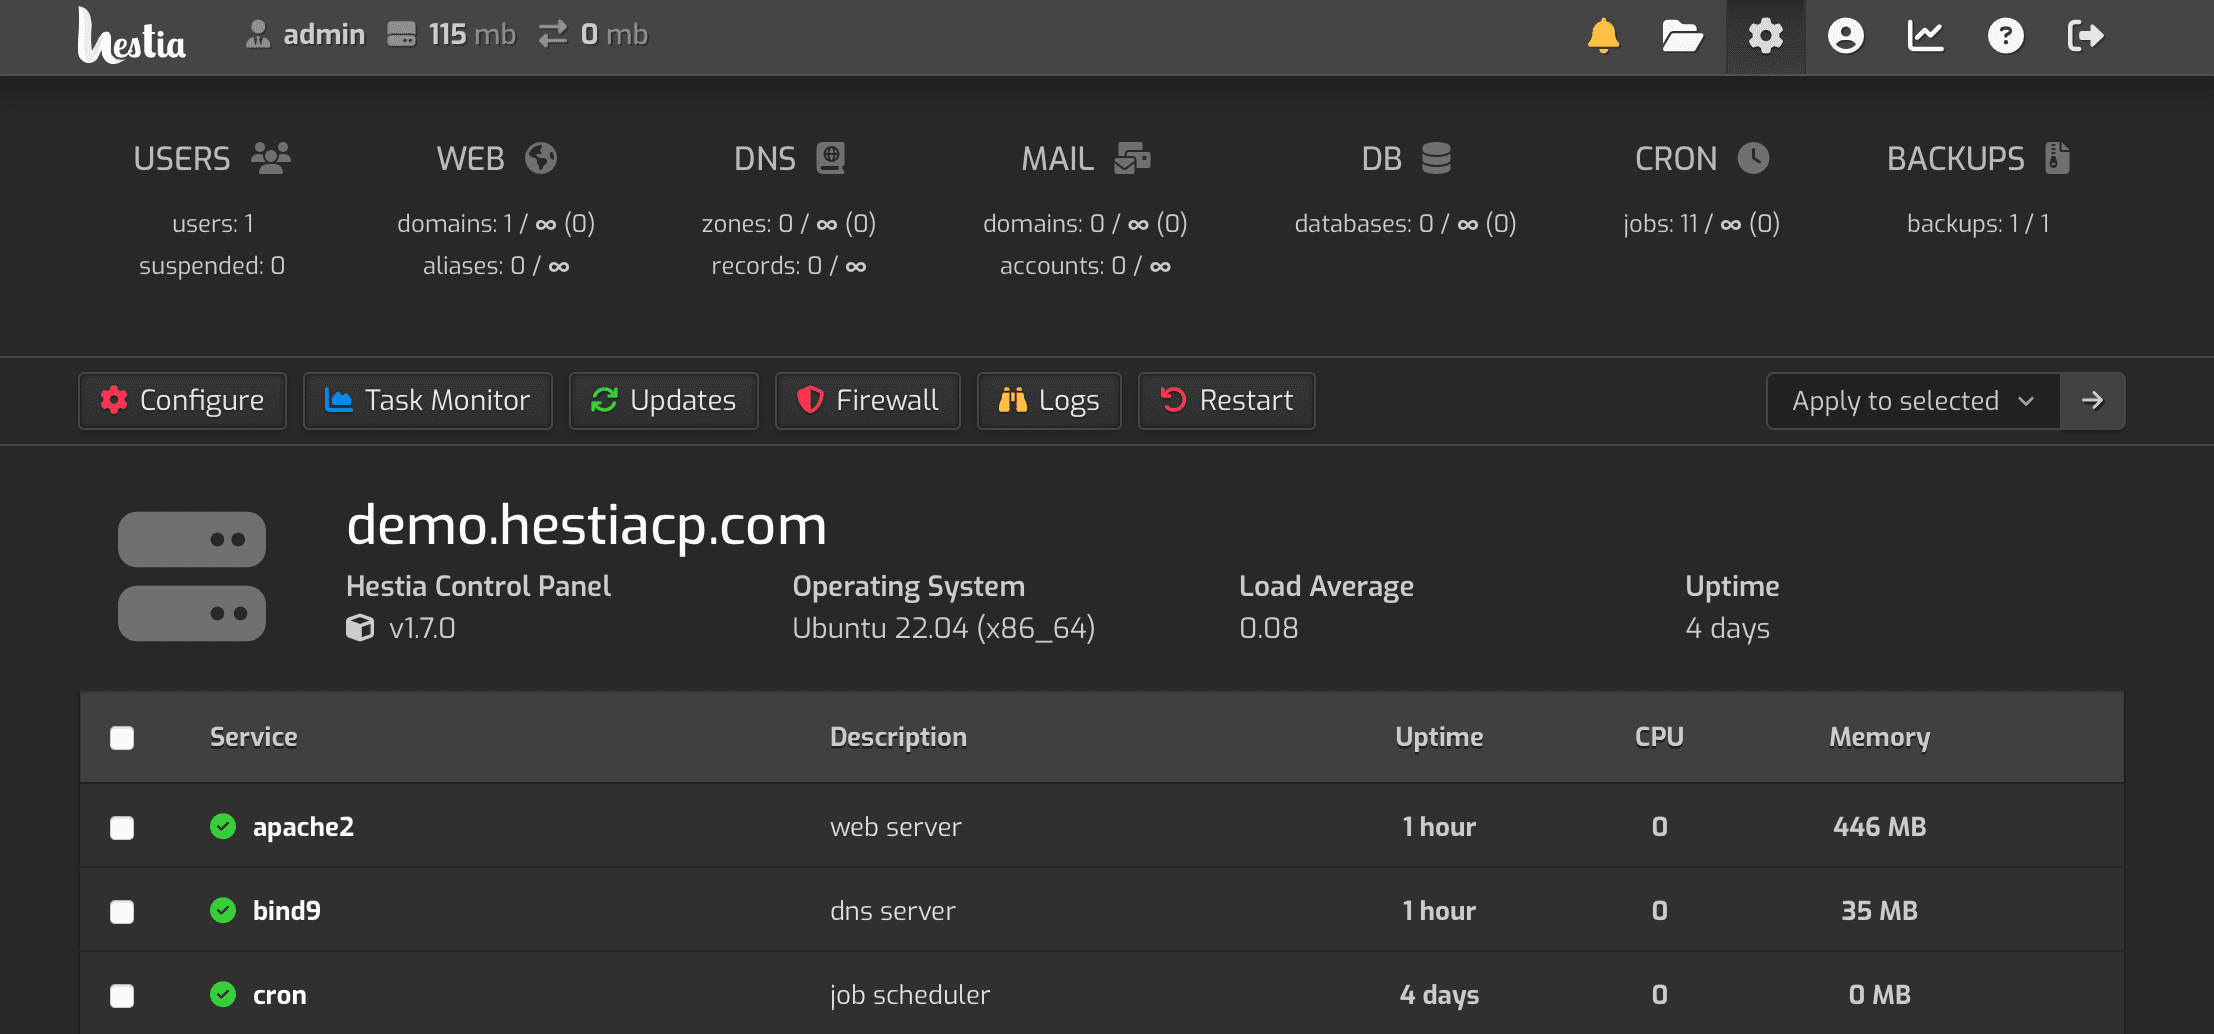The height and width of the screenshot is (1034, 2214).
Task: Log out using the exit icon
Action: [x=2085, y=36]
